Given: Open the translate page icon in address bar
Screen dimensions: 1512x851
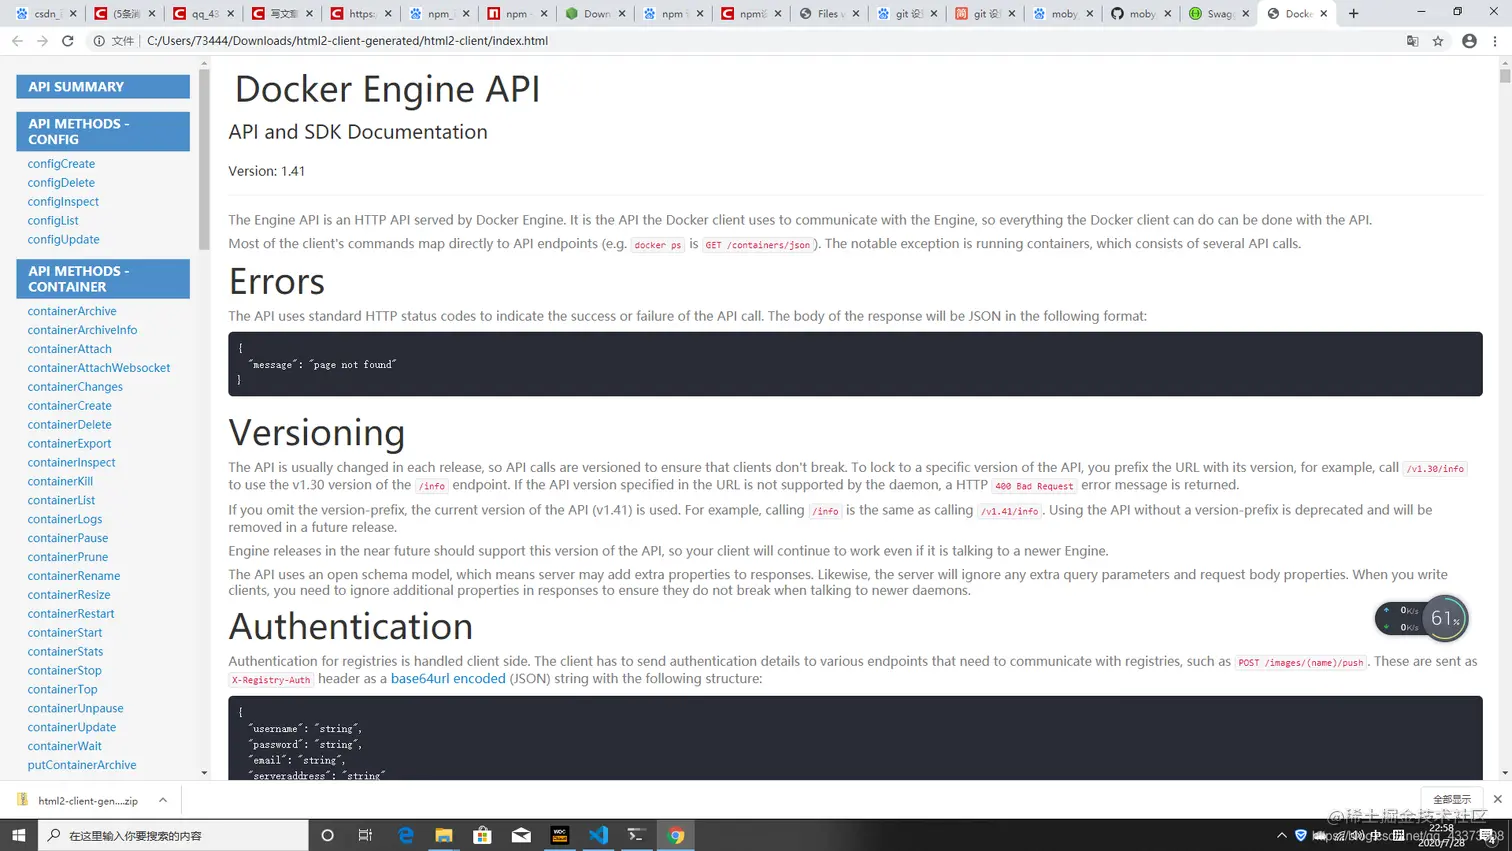Looking at the screenshot, I should (1412, 41).
